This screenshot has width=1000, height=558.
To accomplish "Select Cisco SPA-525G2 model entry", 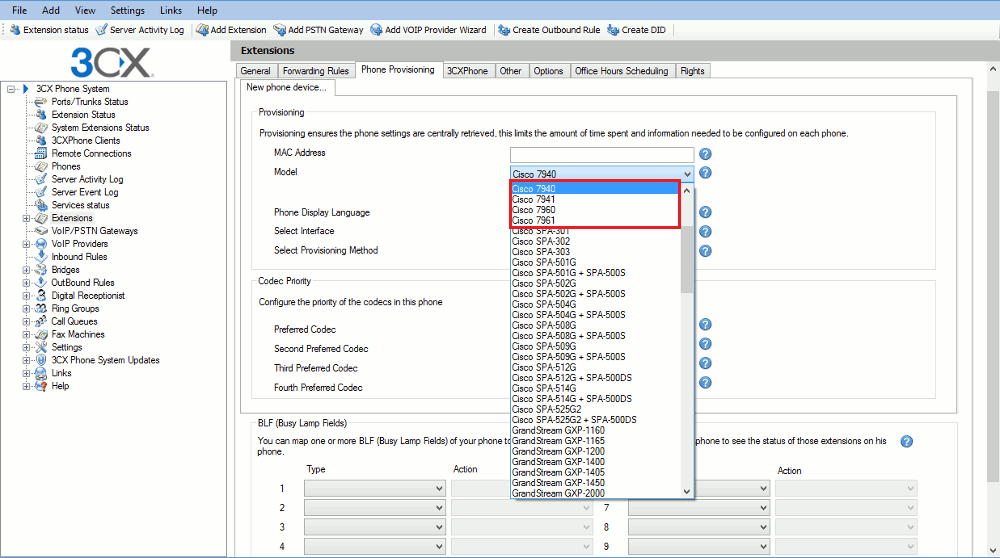I will 596,409.
